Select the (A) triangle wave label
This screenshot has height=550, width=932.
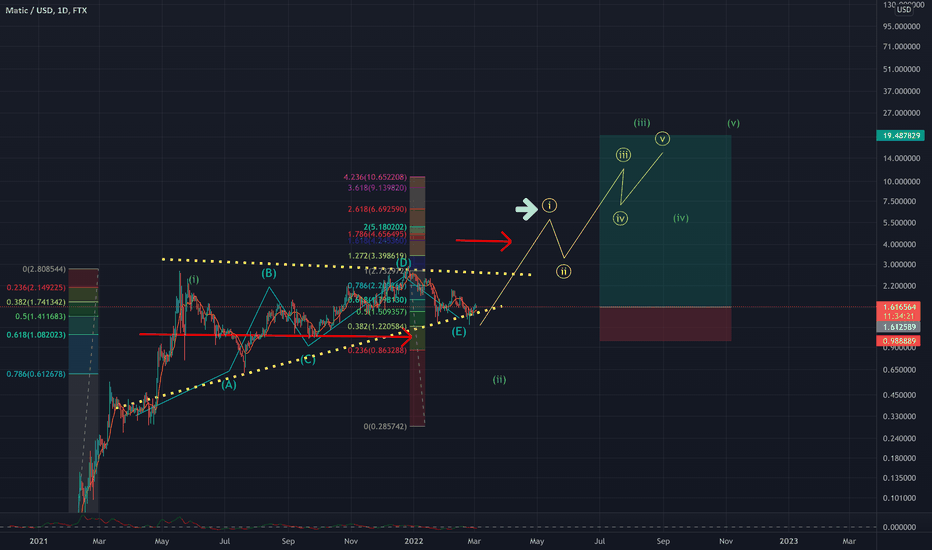229,385
